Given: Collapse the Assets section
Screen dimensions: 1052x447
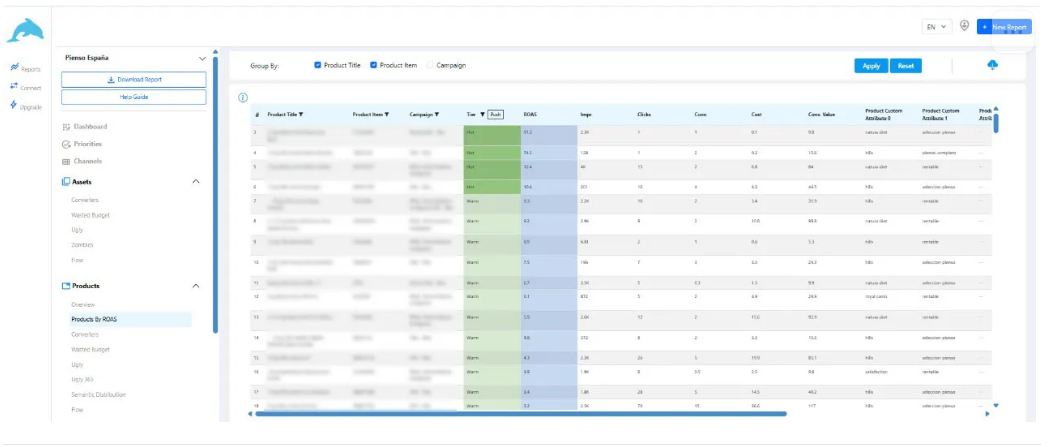Looking at the screenshot, I should [196, 182].
